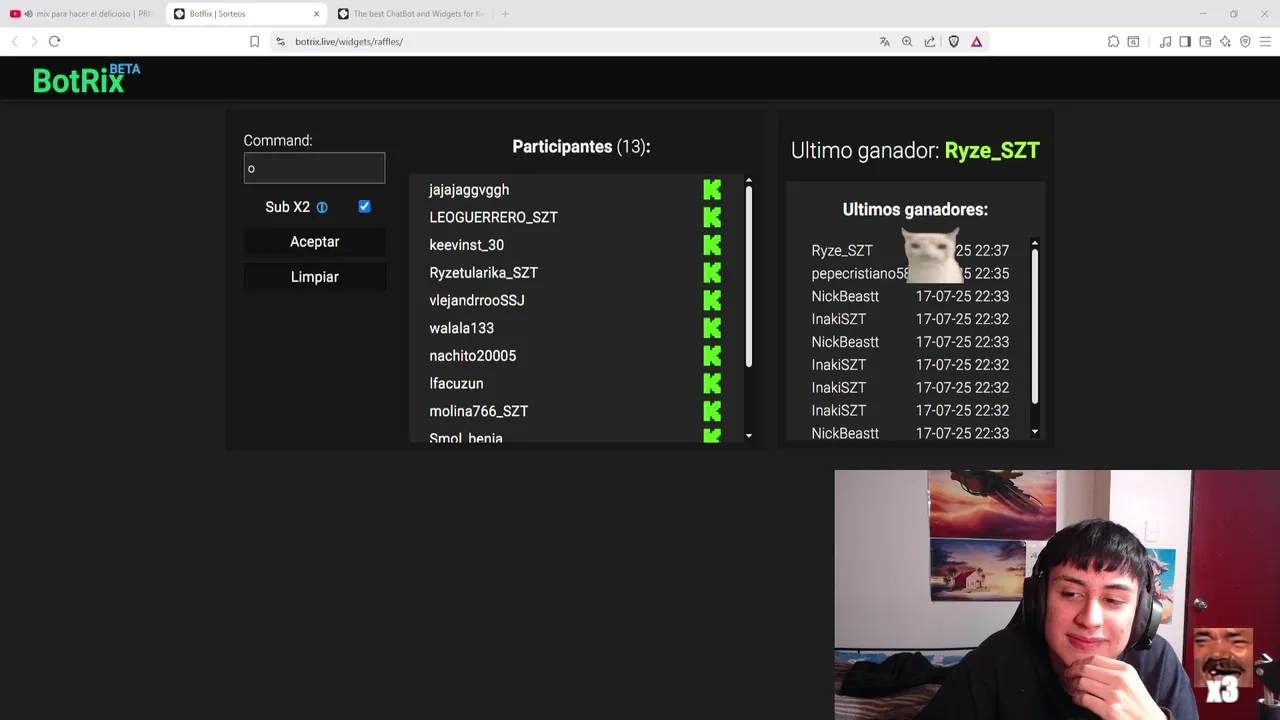Open Brave Rewards triangle icon

click(x=976, y=42)
